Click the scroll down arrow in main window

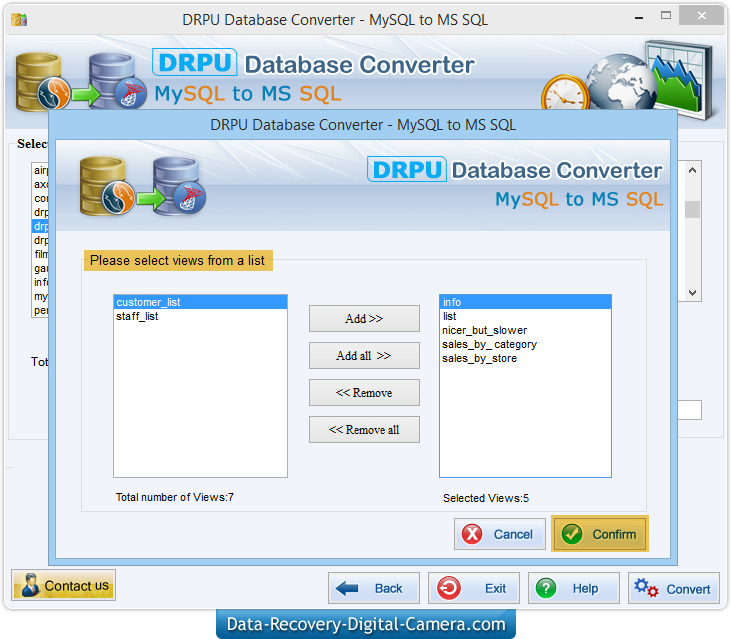coord(692,293)
